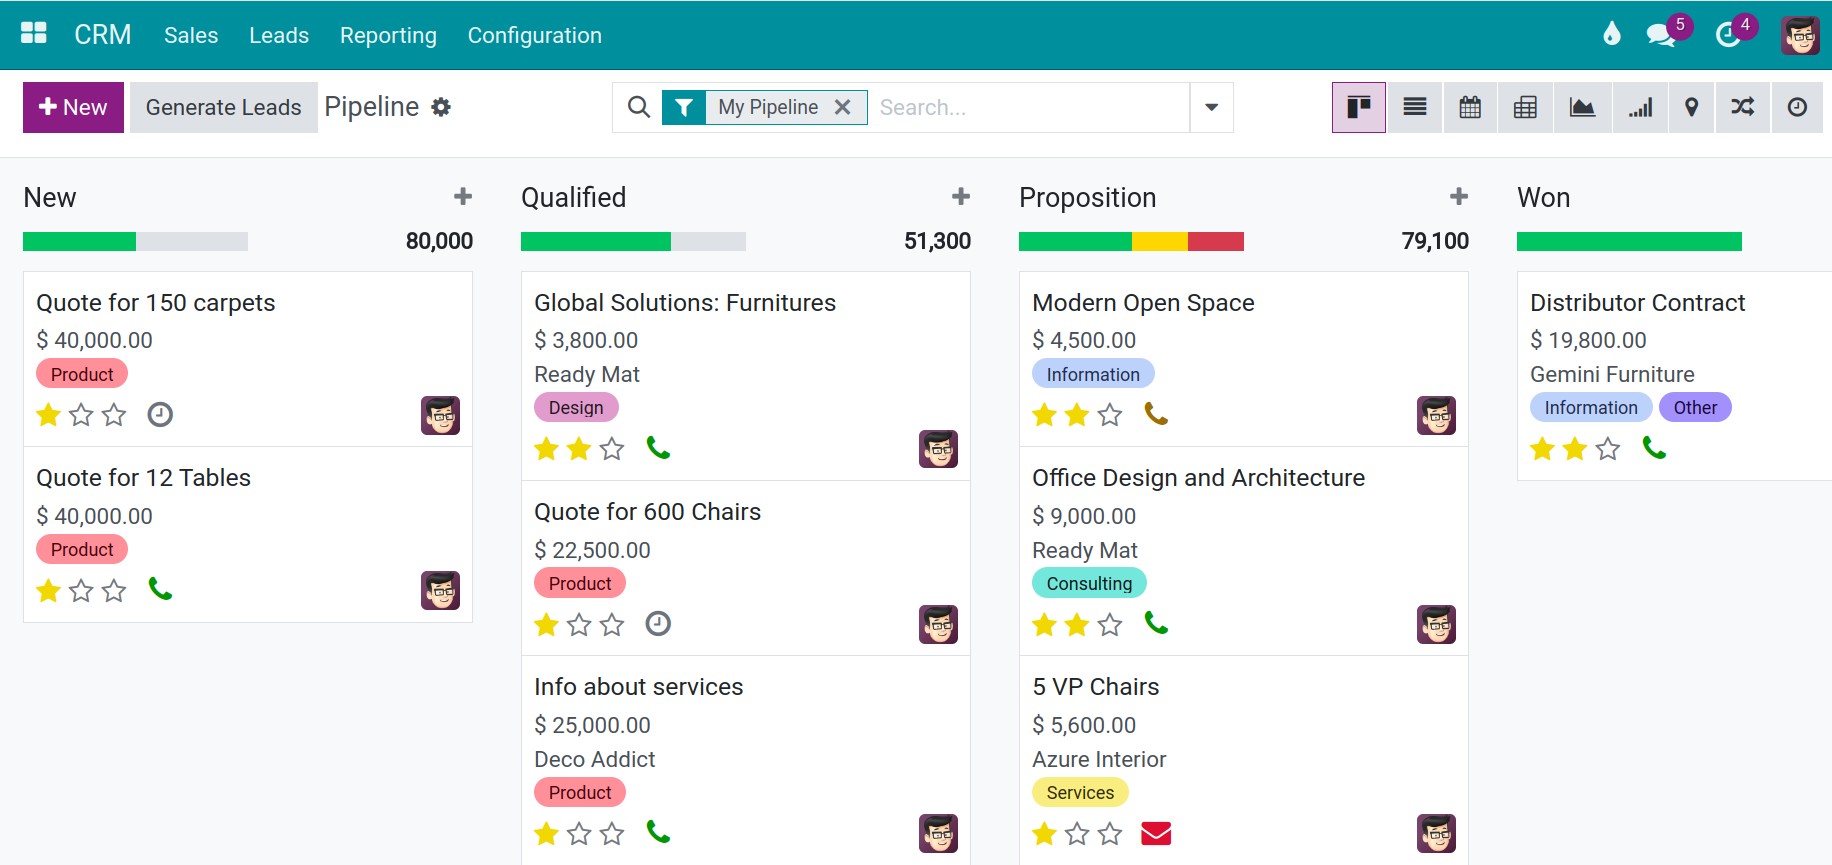The image size is (1832, 865).
Task: Switch to Cohort bar view
Action: [x=1640, y=107]
